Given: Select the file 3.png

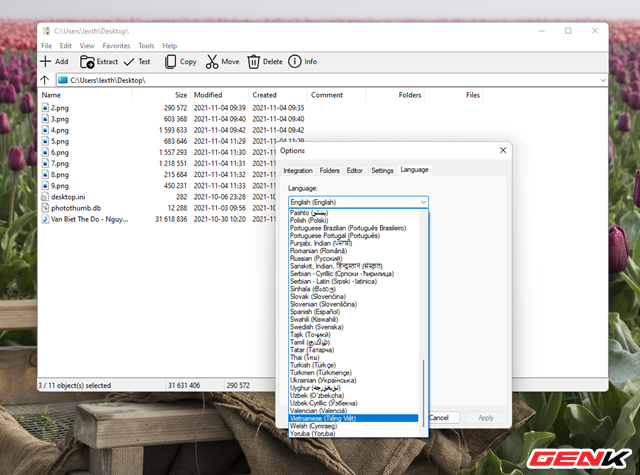Looking at the screenshot, I should click(x=60, y=119).
